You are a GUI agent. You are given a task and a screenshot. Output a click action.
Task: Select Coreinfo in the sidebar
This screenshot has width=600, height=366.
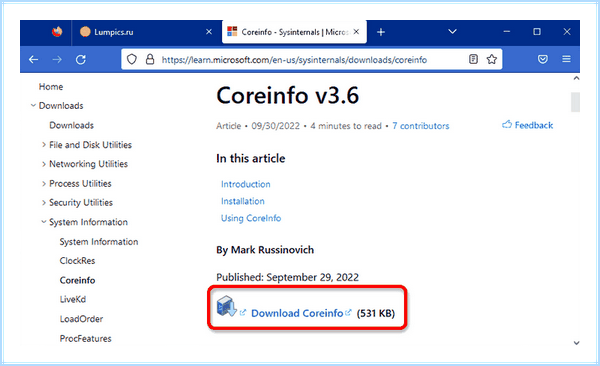click(x=77, y=280)
